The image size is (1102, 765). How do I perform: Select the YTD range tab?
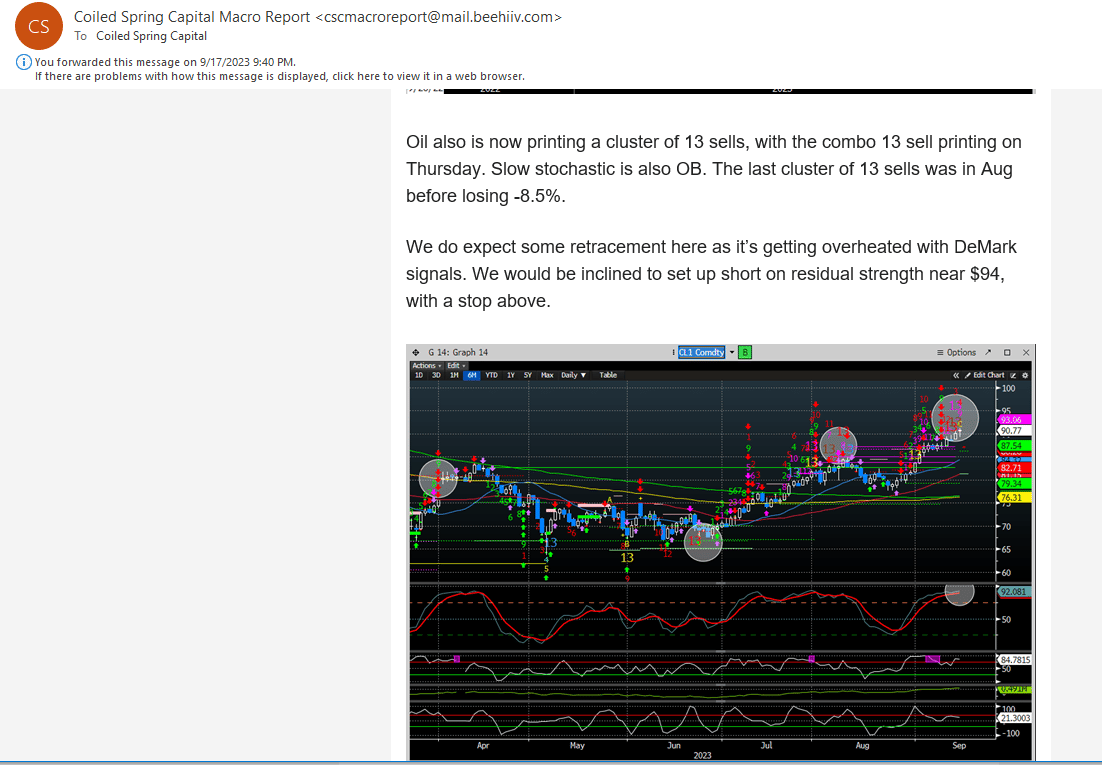[x=491, y=375]
